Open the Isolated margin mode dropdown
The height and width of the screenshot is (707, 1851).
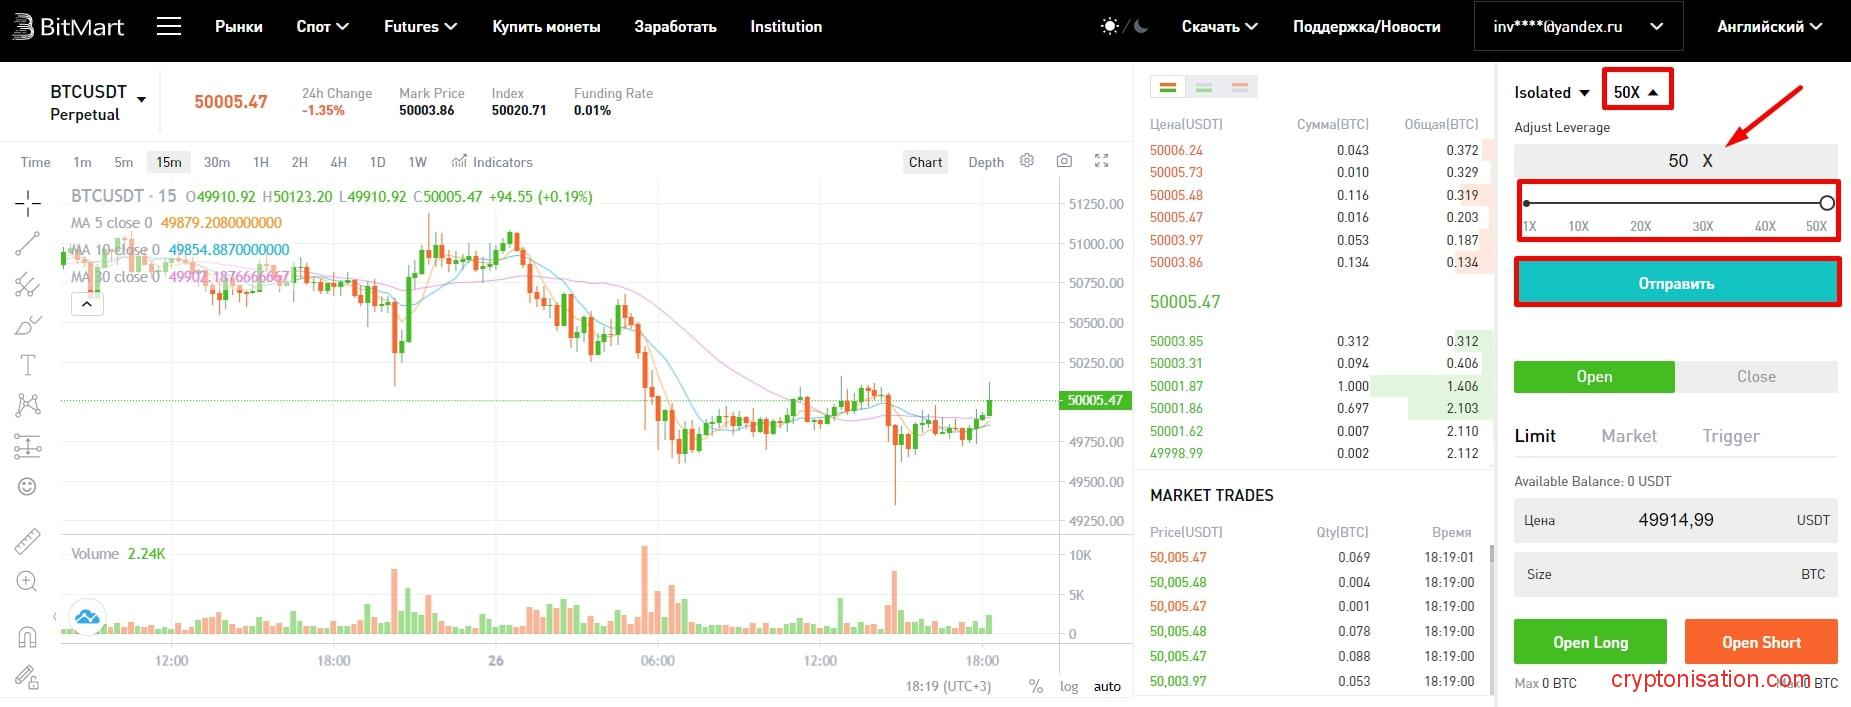pos(1551,93)
